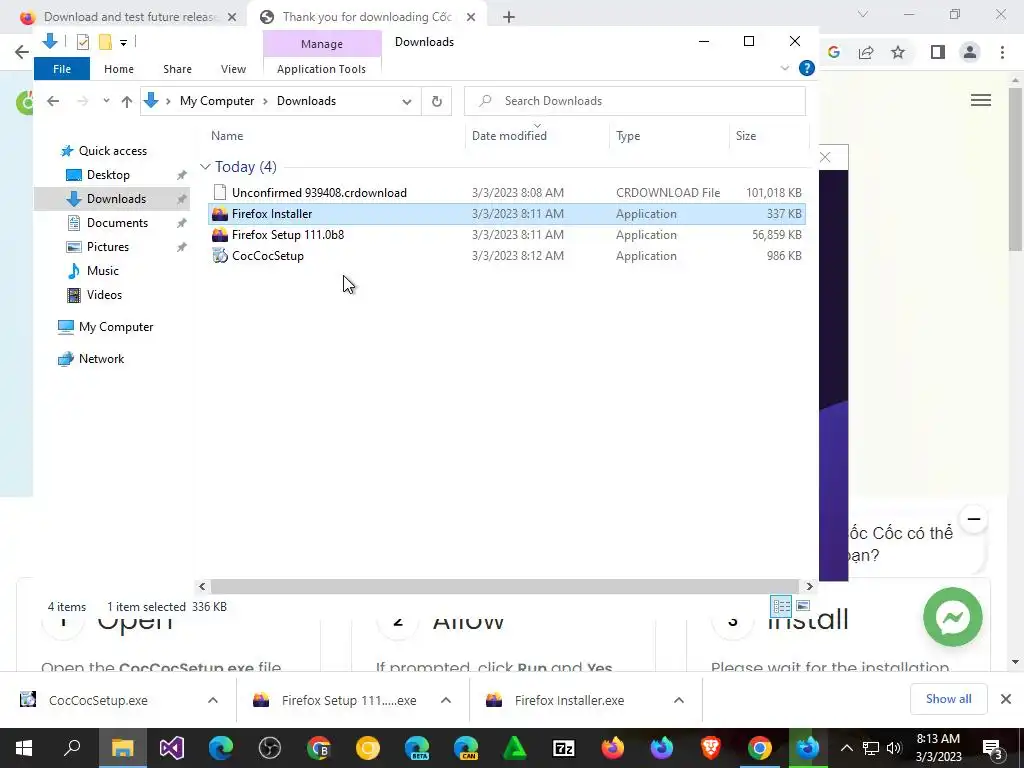
Task: Click Chrome page vertical scrollbar
Action: click(x=1015, y=170)
